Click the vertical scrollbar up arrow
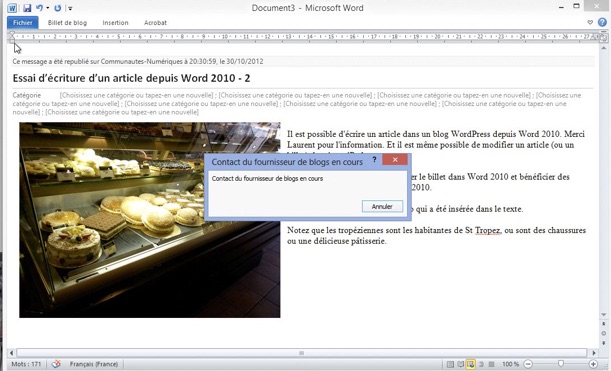Screen dimensions: 611x371 tap(604, 47)
